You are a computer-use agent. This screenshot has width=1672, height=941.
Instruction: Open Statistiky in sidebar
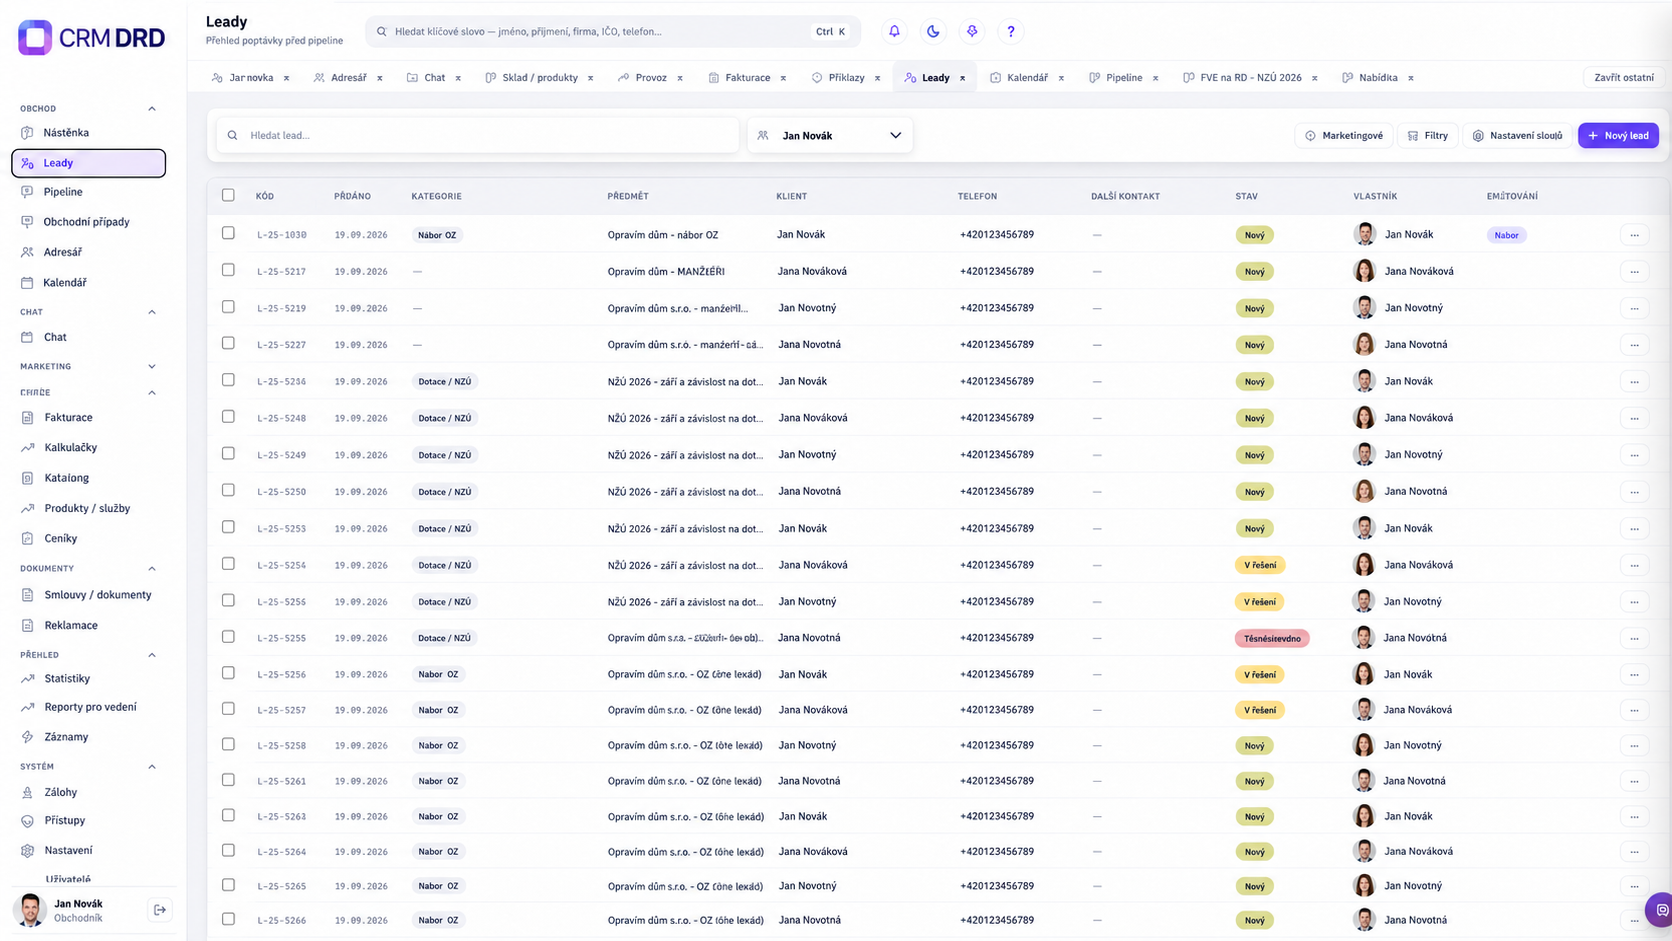67,678
